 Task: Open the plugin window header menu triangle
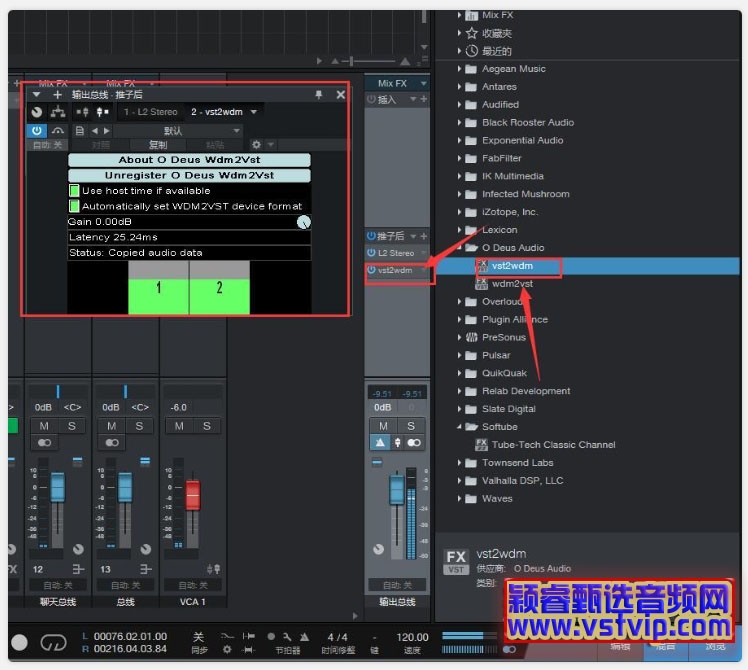(36, 94)
